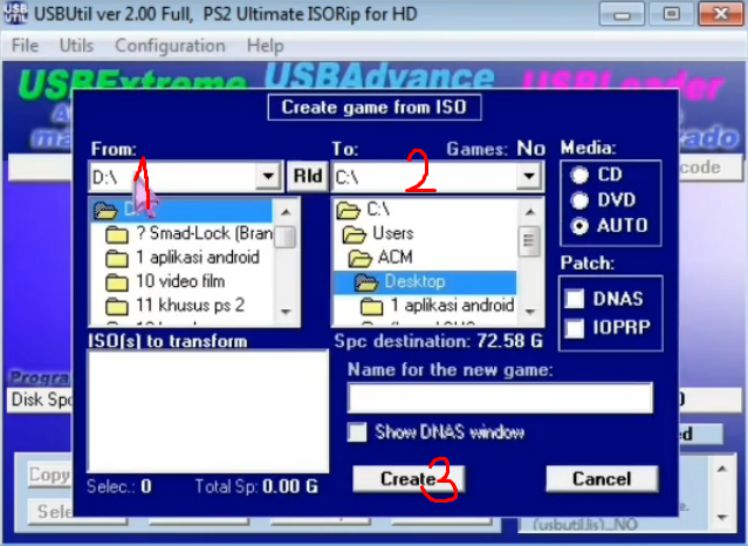Image resolution: width=748 pixels, height=546 pixels.
Task: Click folder icon of '10 video film'
Action: [x=117, y=282]
